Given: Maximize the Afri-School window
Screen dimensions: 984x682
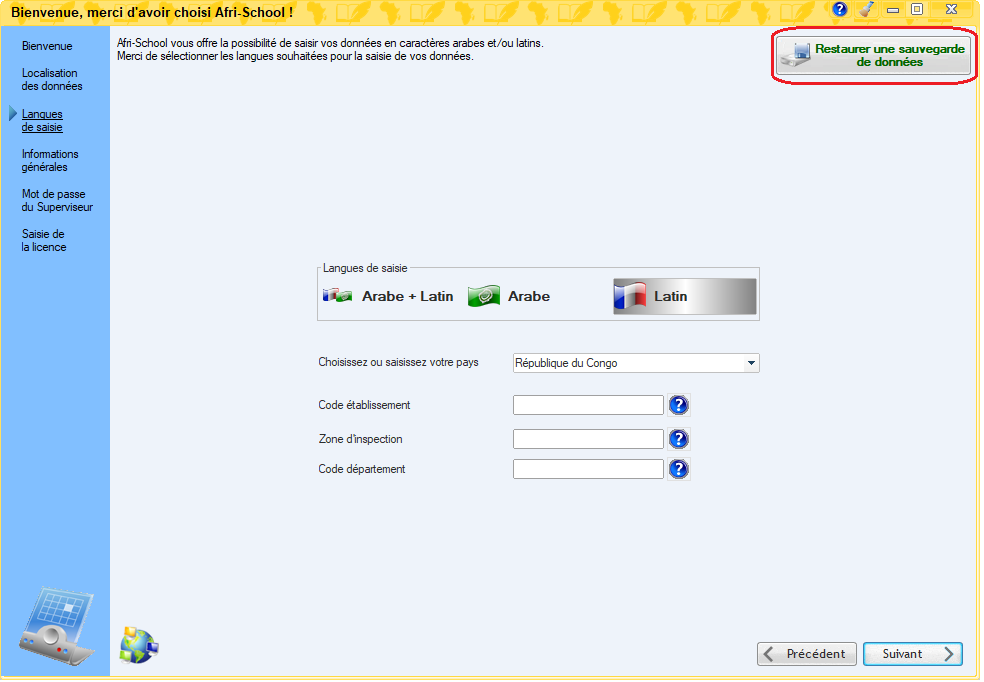Looking at the screenshot, I should click(x=917, y=9).
